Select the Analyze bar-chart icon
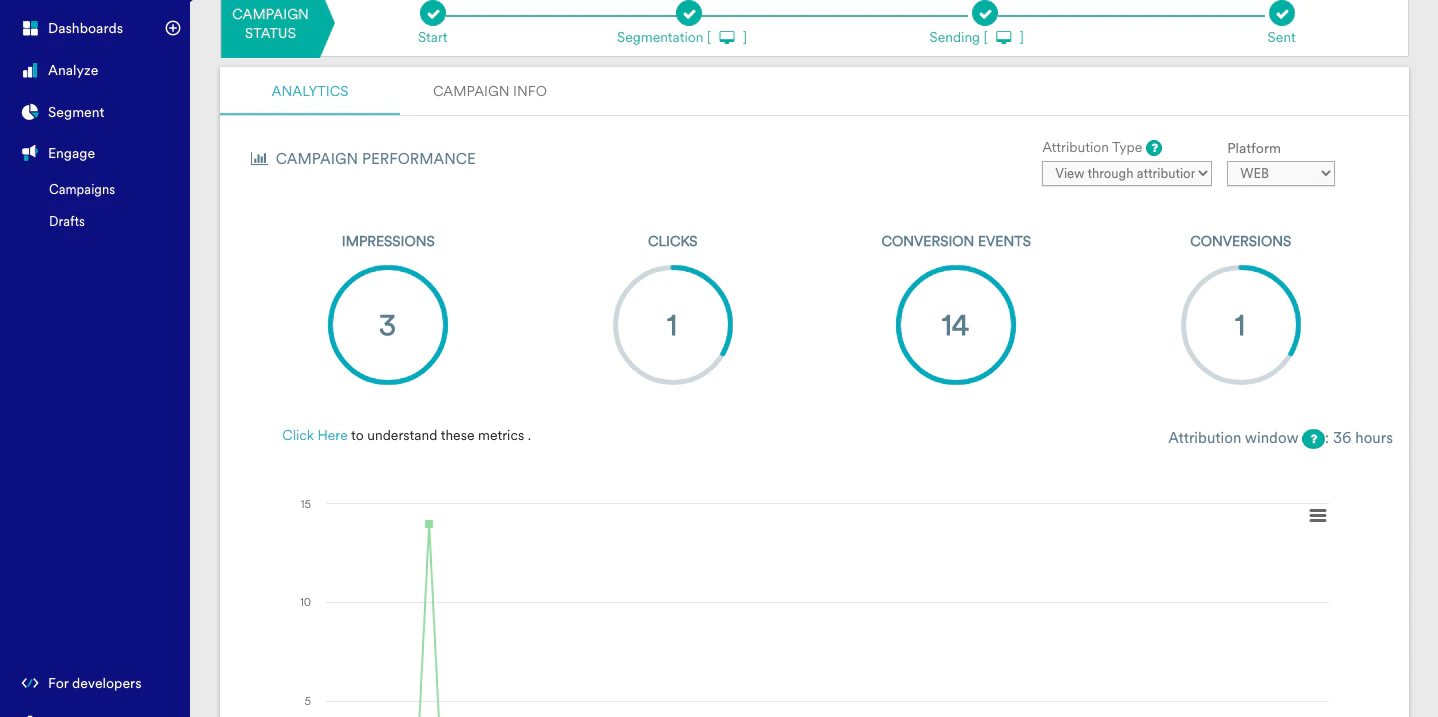Screen dimensions: 1438x717 (x=29, y=70)
